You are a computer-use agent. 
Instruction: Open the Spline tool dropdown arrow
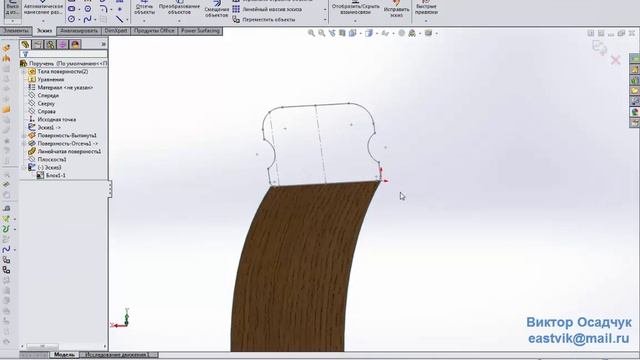[x=95, y=19]
